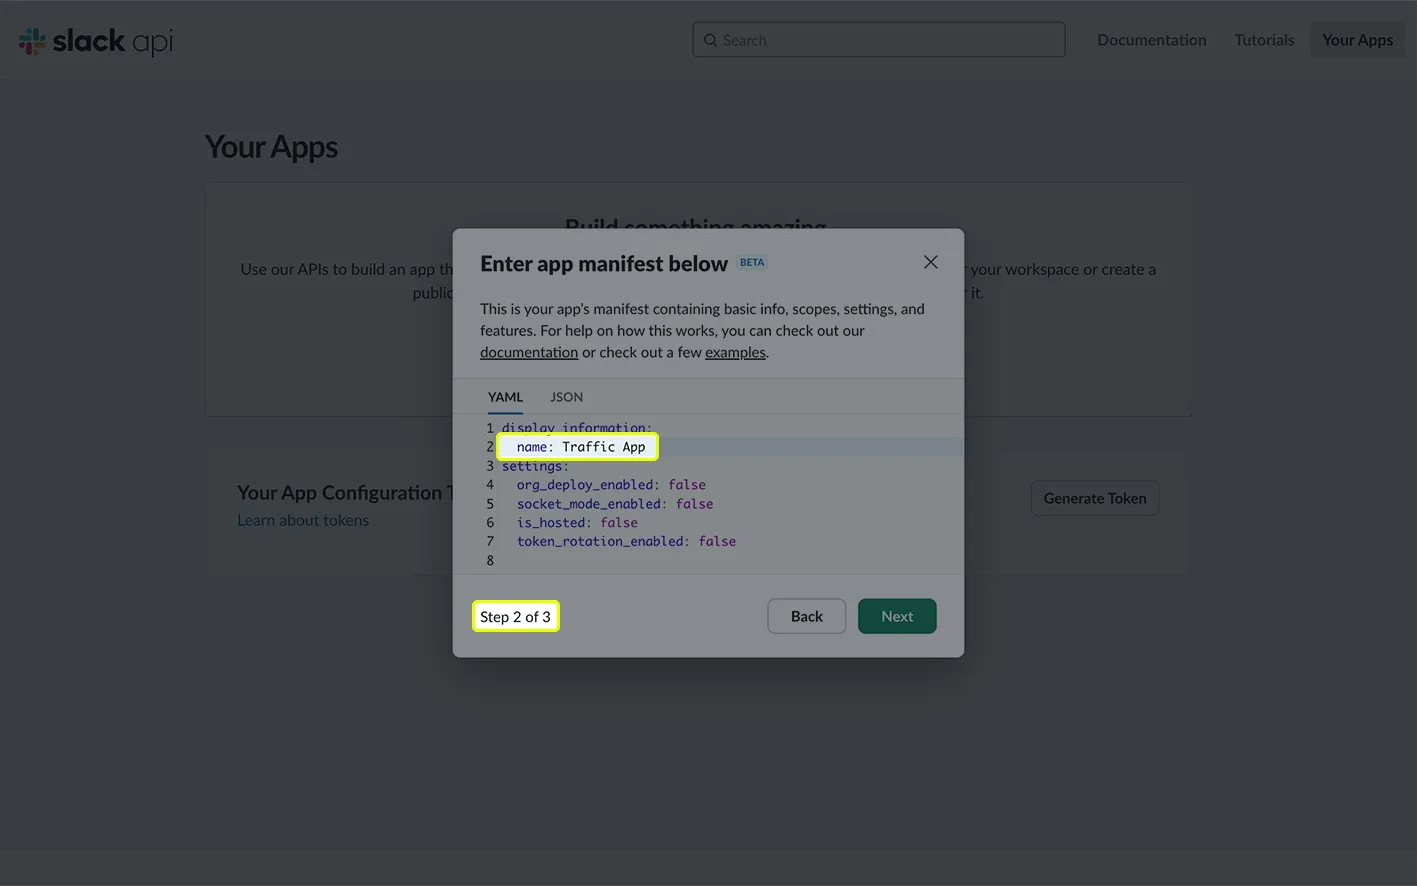Click the Generate Token button
1417x886 pixels.
coord(1095,498)
